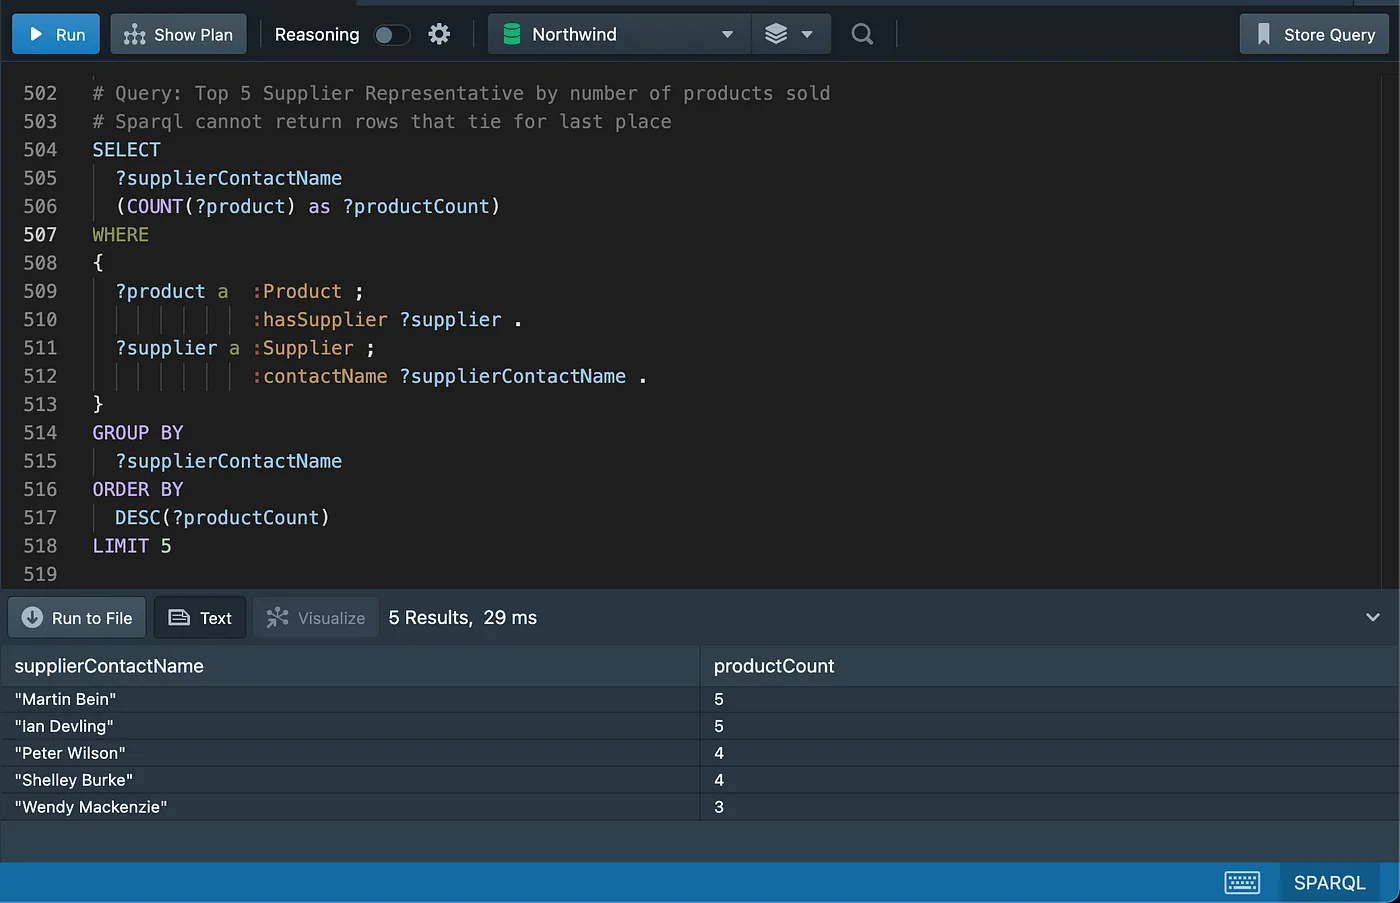Click the ORDER BY keyword line
The image size is (1400, 903).
coord(138,489)
